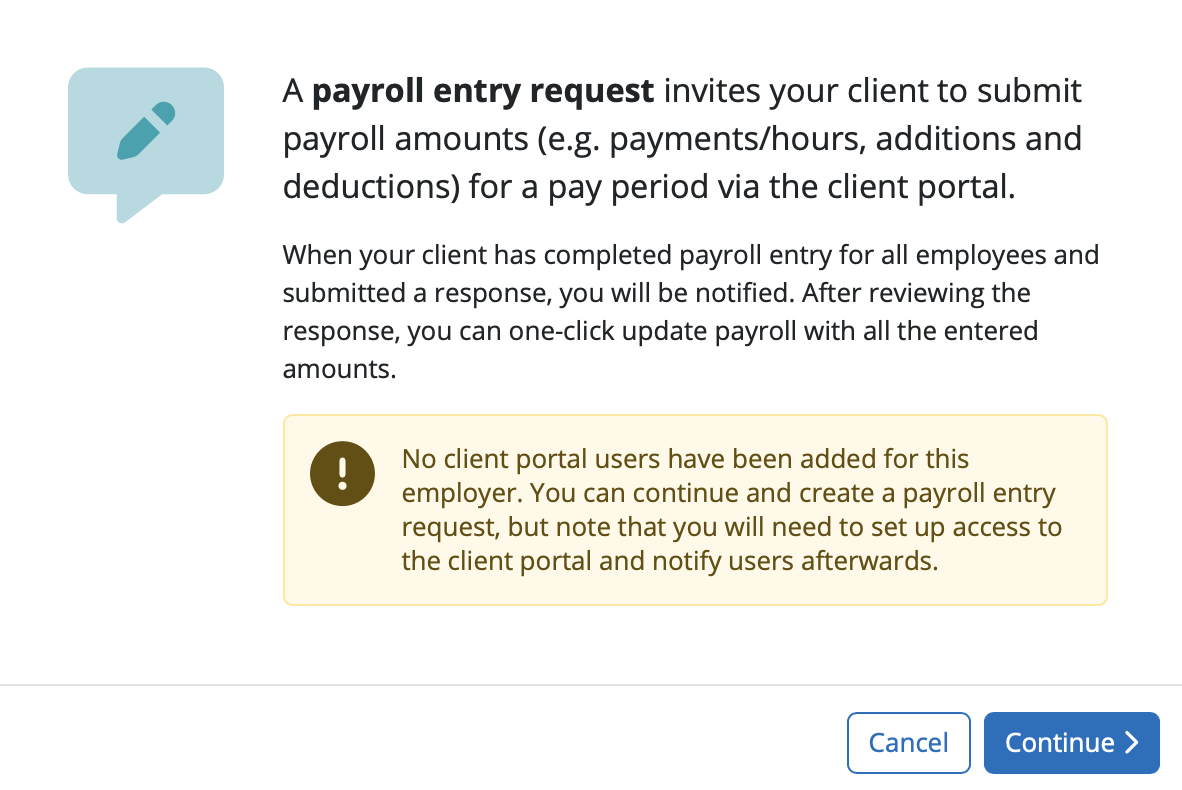Click 'When your client has completed' sentence
Image resolution: width=1182 pixels, height=790 pixels.
click(477, 256)
